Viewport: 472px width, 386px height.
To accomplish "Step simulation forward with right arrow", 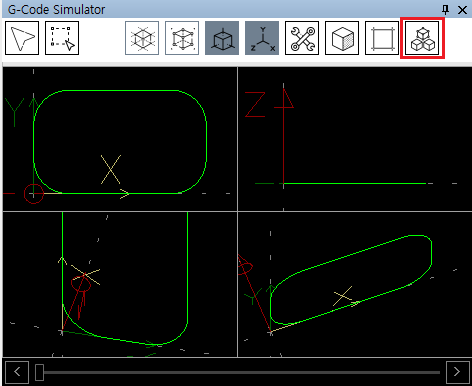I will click(457, 371).
